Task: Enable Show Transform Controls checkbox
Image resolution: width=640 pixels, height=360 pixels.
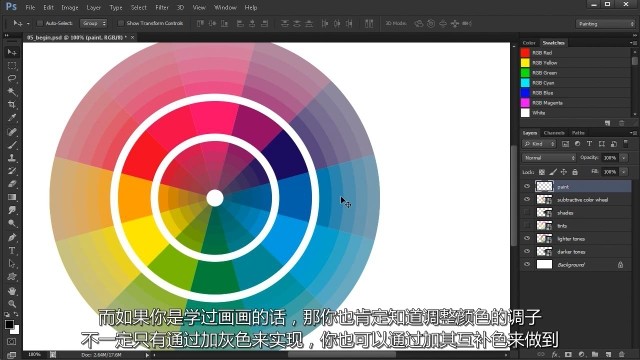Action: 120,23
